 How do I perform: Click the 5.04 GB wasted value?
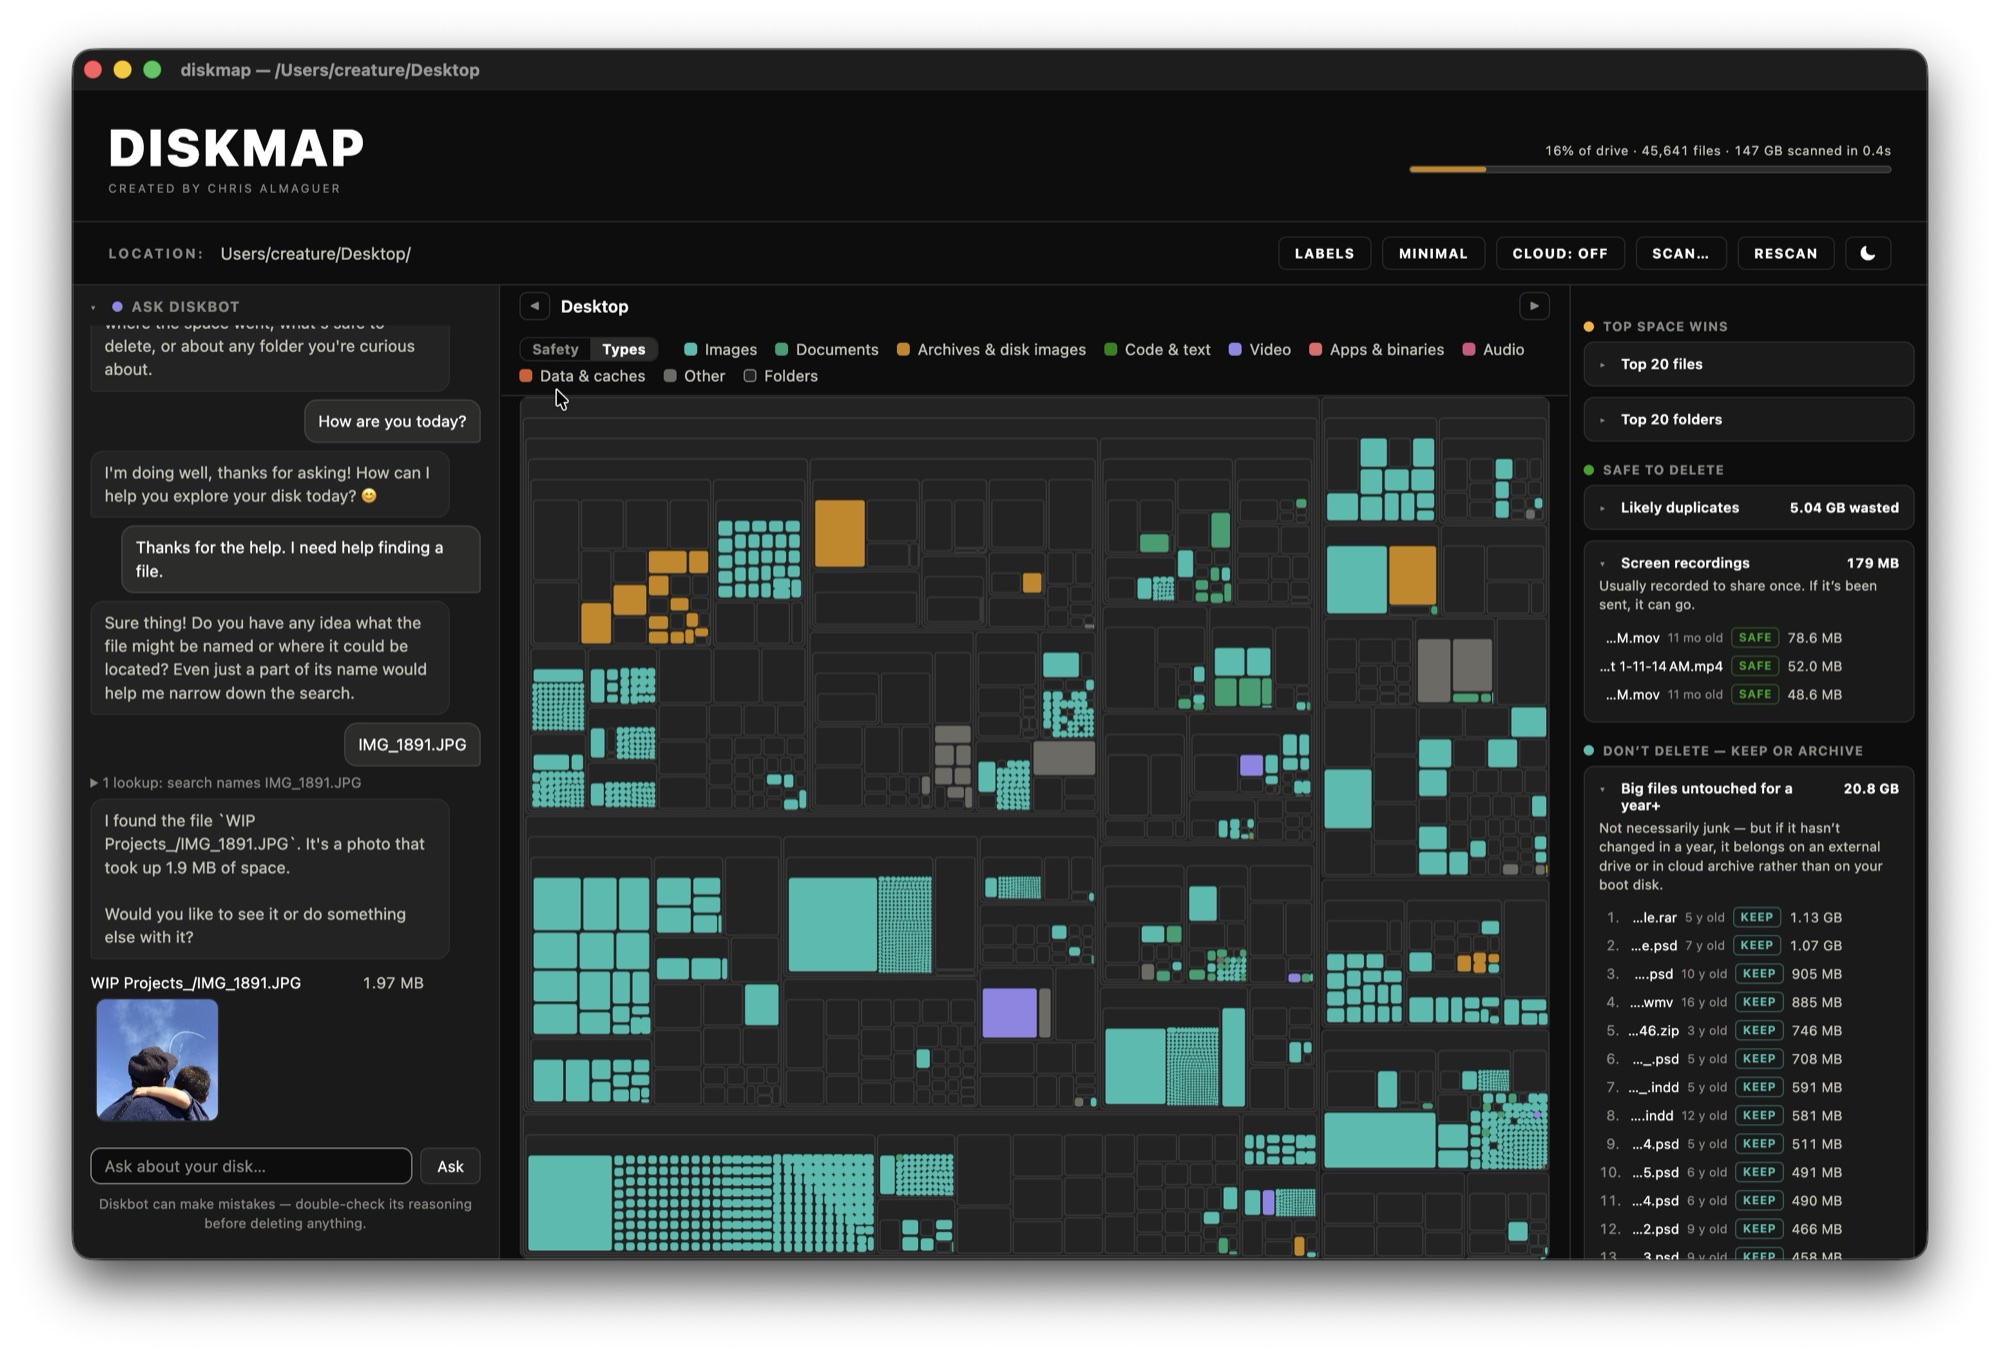[1844, 508]
